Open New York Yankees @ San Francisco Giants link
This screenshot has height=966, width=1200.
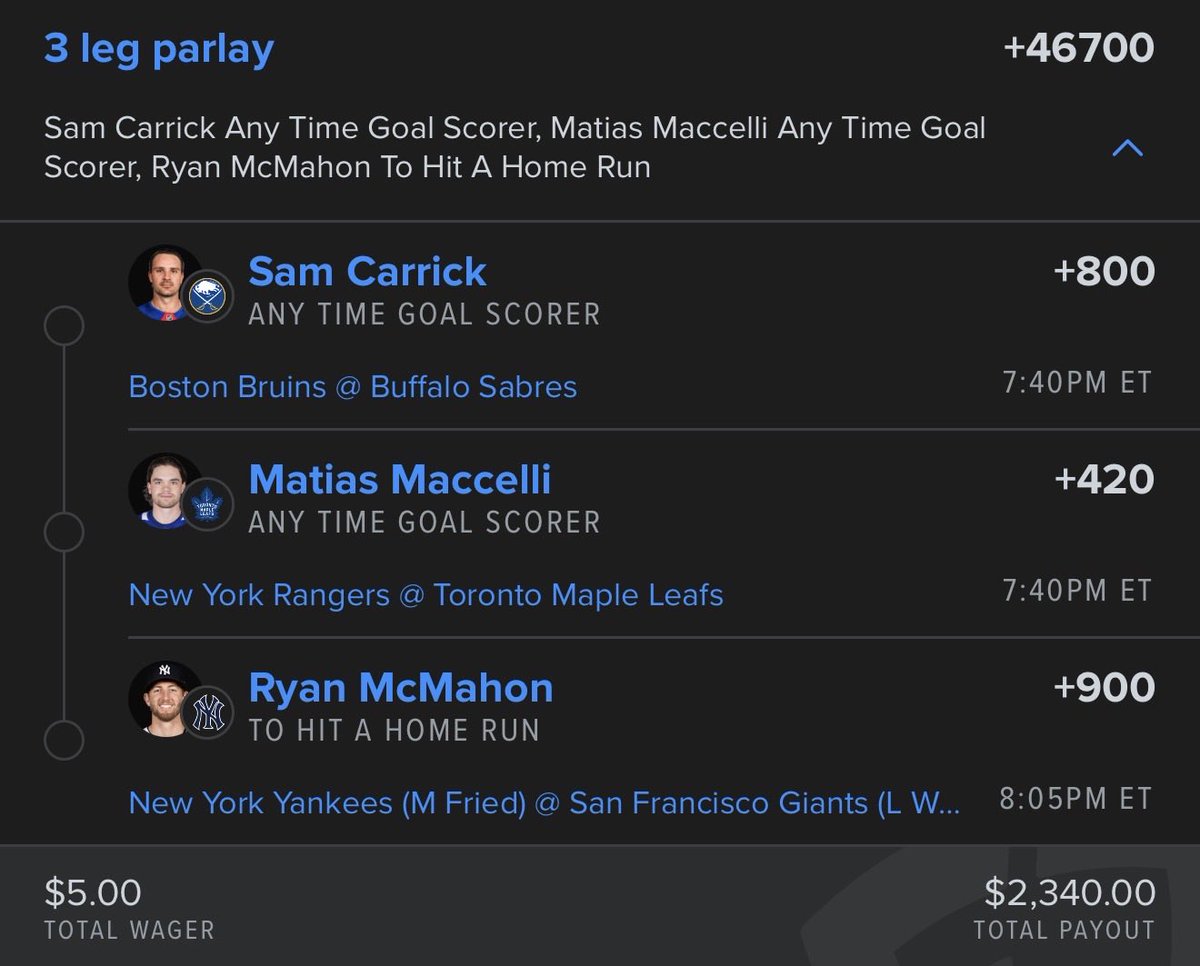click(x=545, y=803)
